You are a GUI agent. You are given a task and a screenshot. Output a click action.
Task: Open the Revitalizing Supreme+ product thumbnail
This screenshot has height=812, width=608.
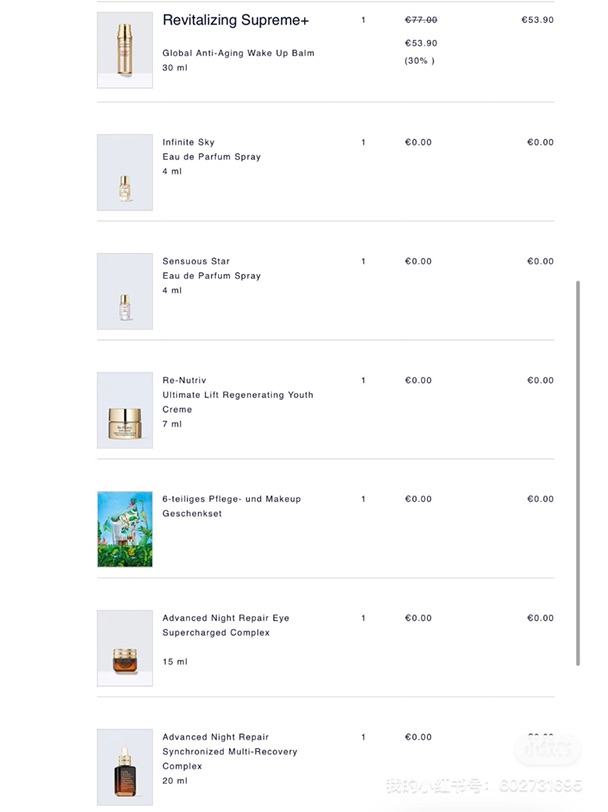pyautogui.click(x=125, y=50)
